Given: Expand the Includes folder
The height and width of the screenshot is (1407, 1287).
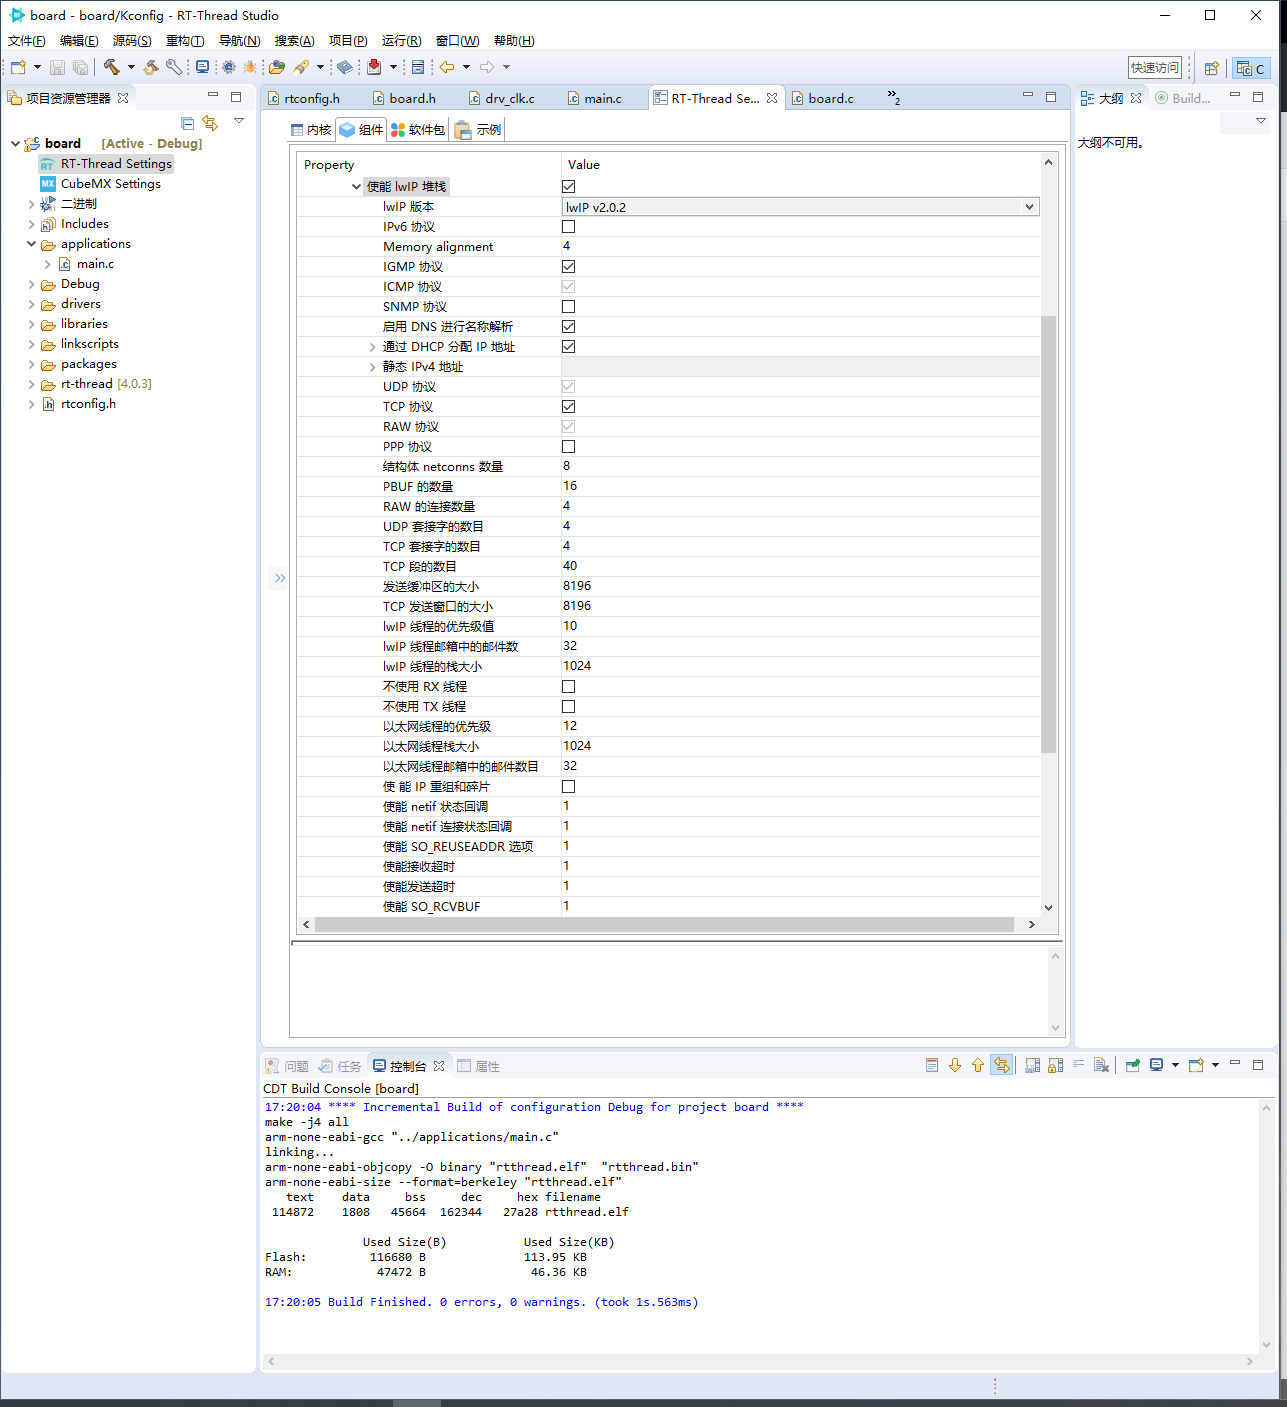Looking at the screenshot, I should point(32,224).
